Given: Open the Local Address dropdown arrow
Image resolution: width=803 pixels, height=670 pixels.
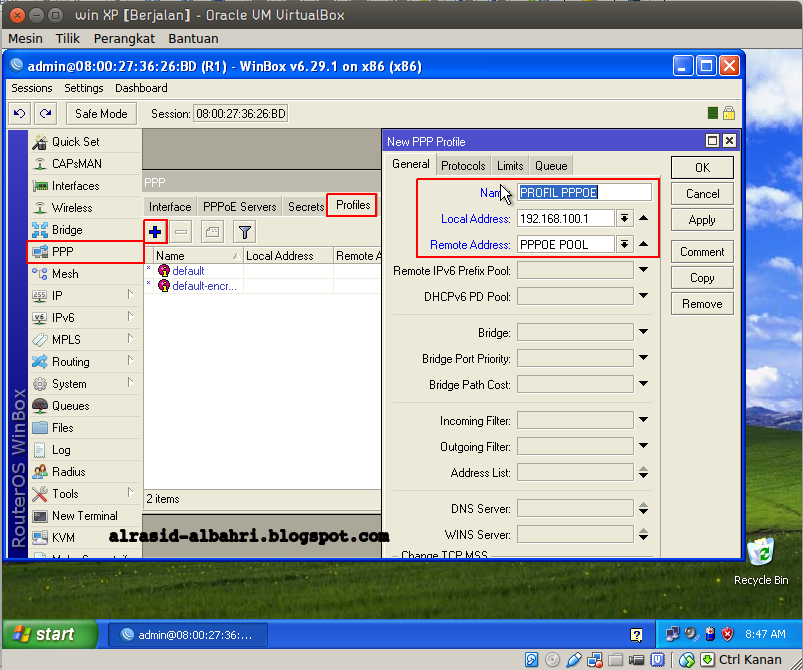Looking at the screenshot, I should [x=624, y=219].
